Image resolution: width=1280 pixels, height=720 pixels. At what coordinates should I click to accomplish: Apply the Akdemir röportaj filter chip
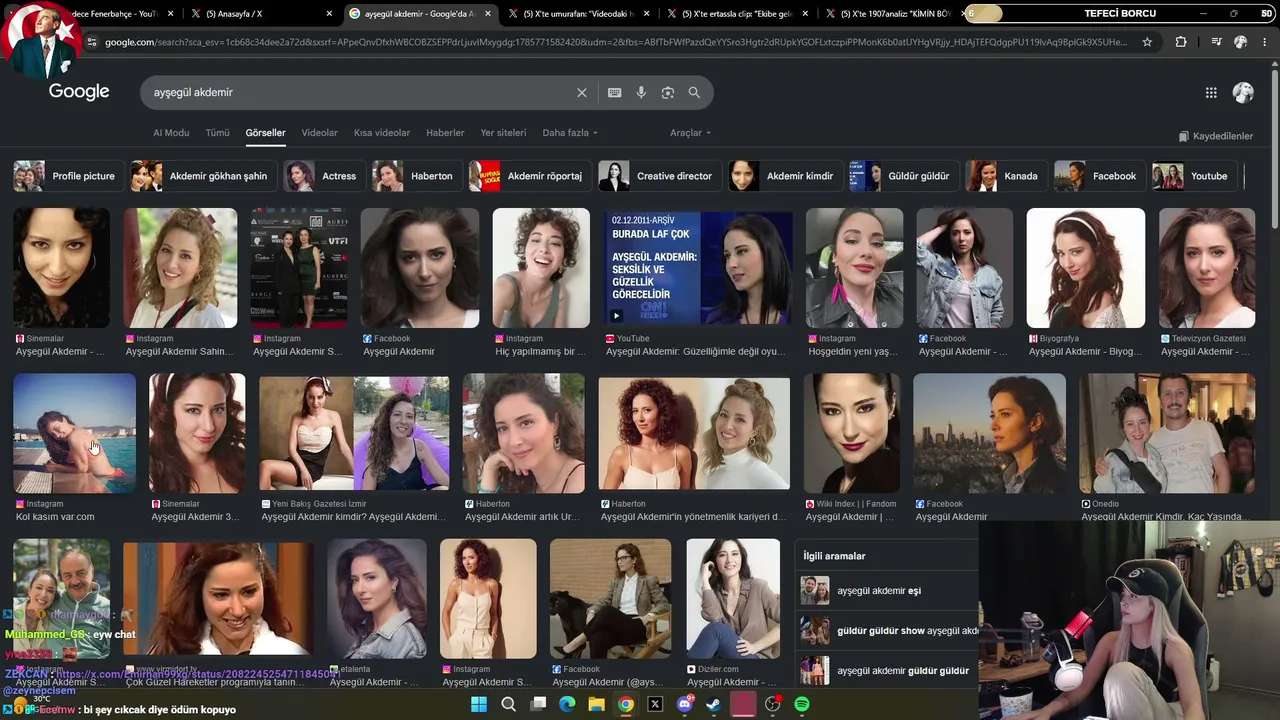coord(530,176)
